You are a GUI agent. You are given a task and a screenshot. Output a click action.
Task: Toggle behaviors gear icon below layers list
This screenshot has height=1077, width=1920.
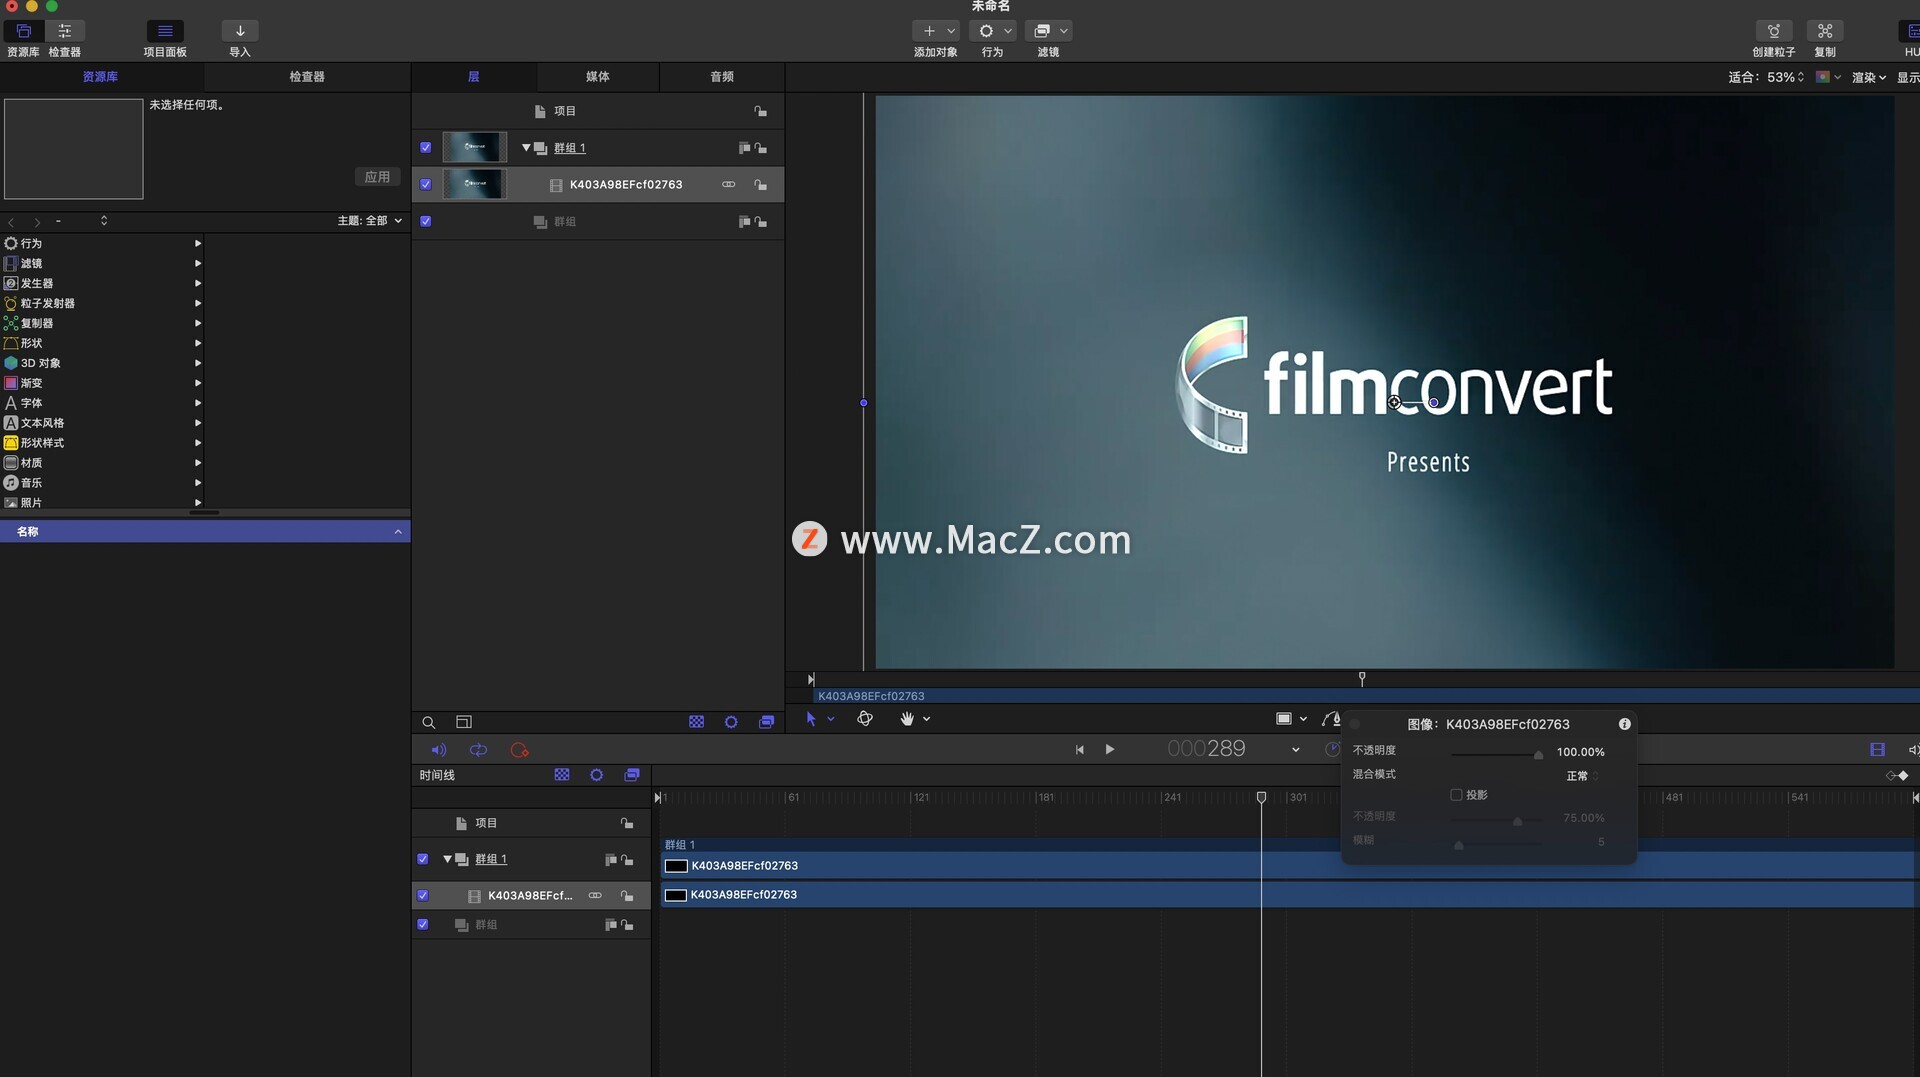(731, 722)
